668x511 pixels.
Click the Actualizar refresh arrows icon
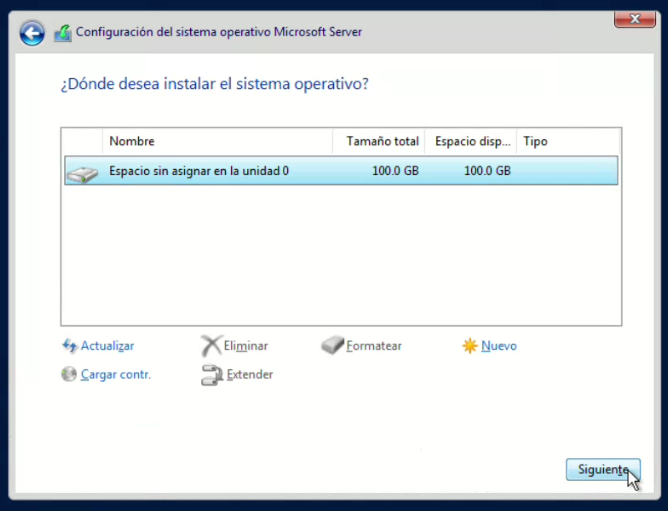69,346
